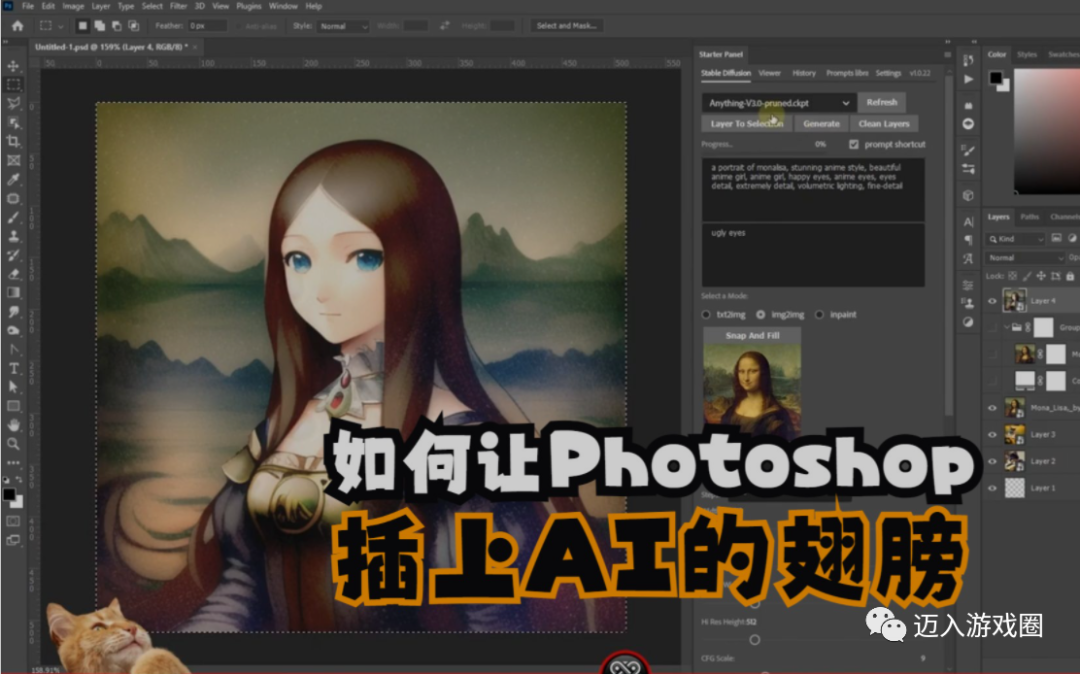The image size is (1080, 674).
Task: Open the Window menu
Action: pos(283,6)
